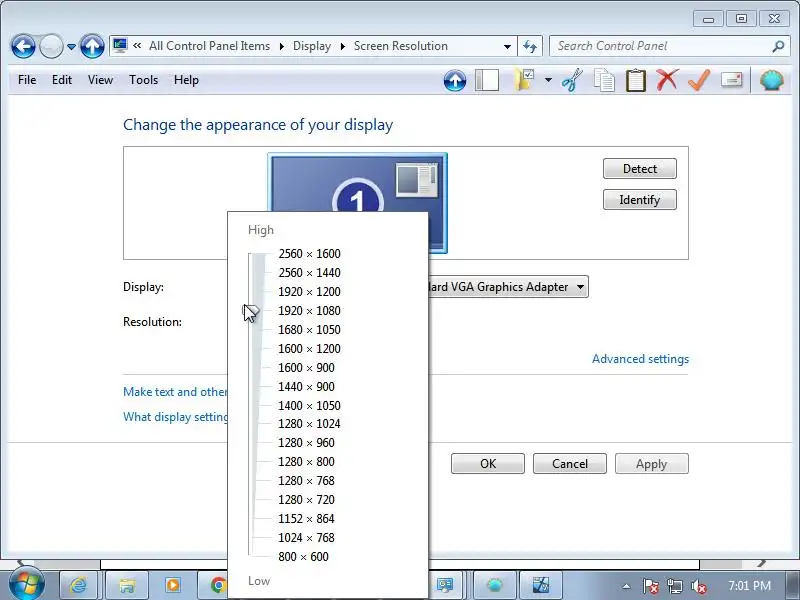The image size is (800, 600).
Task: Open the dropdown arrow beside folder options icon
Action: pyautogui.click(x=548, y=80)
